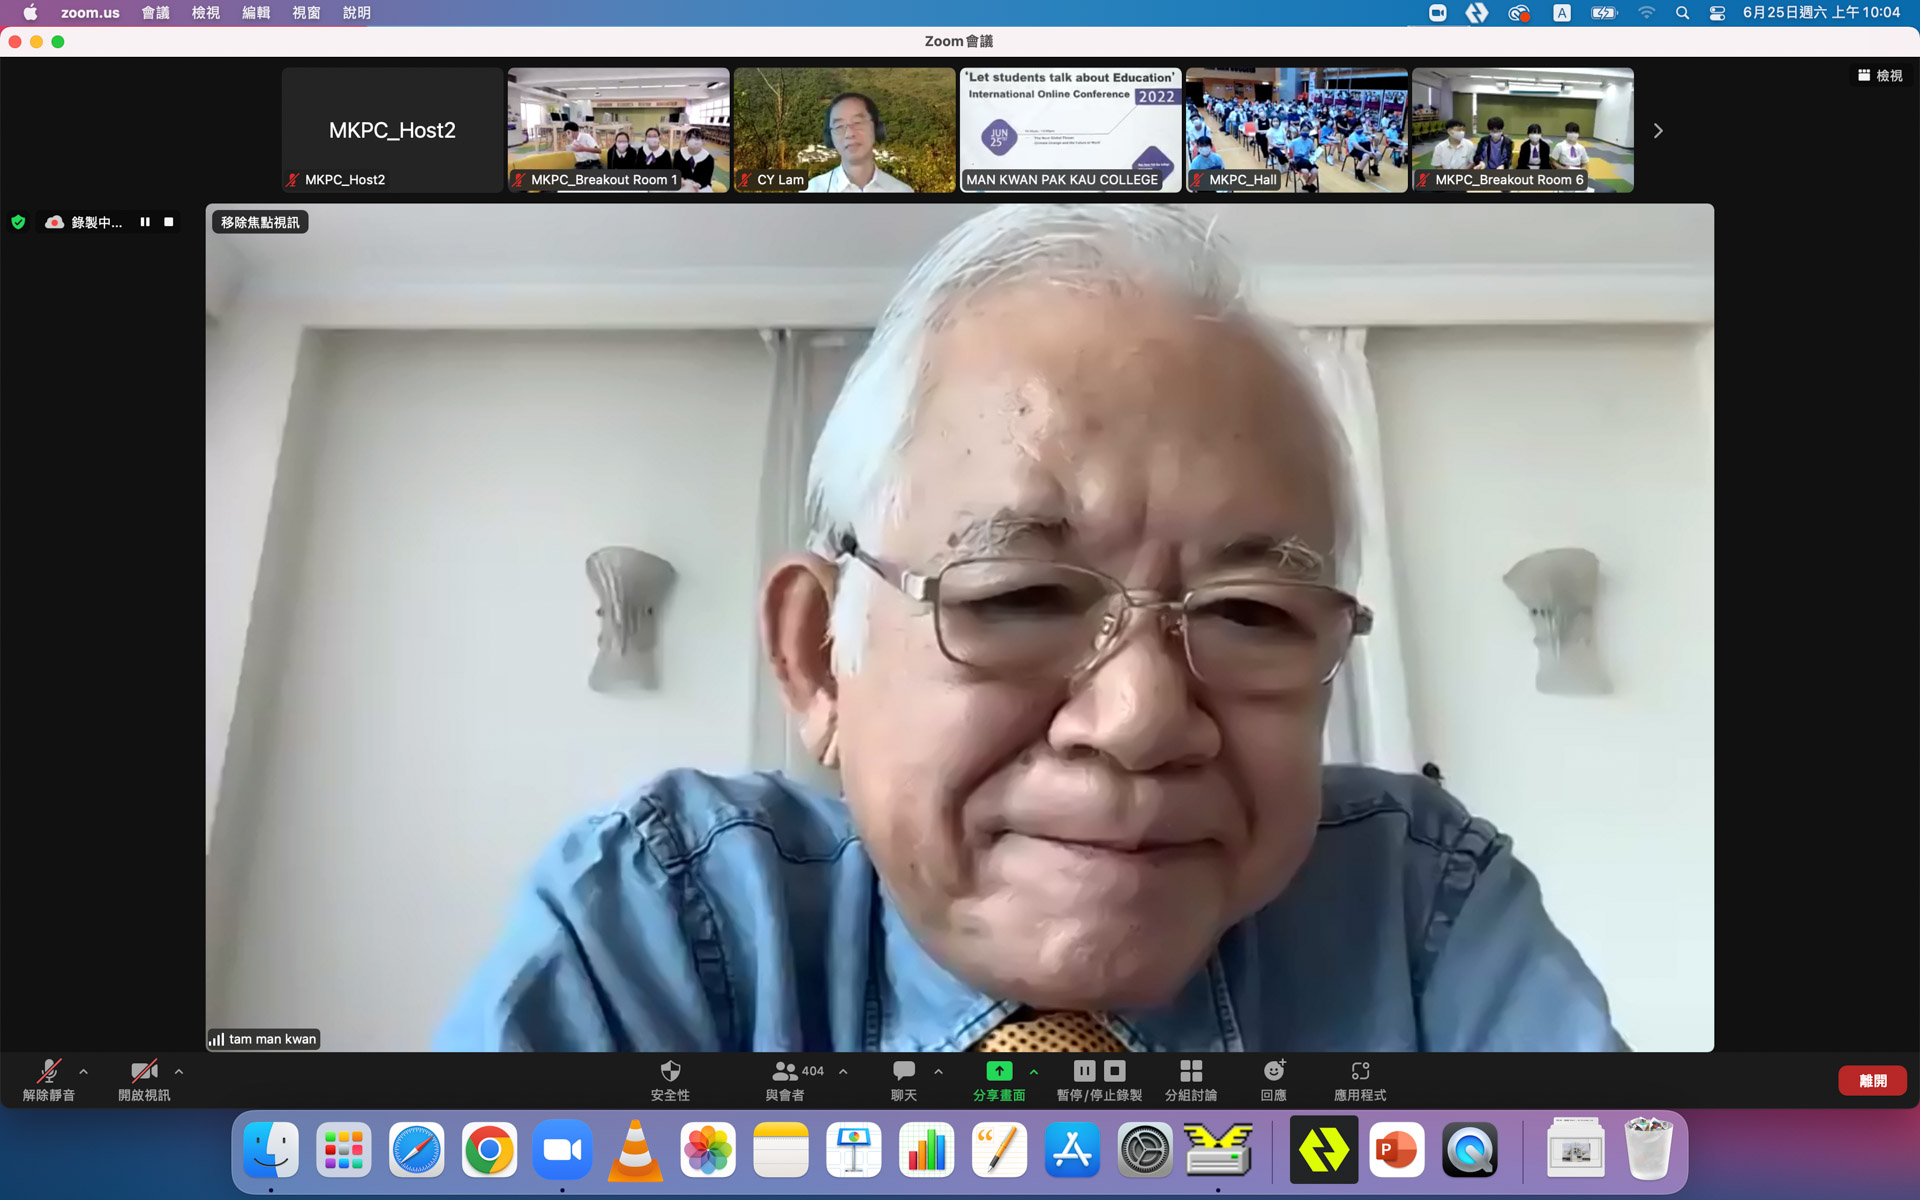The width and height of the screenshot is (1920, 1200).
Task: Expand audio options arrow
Action: coord(84,1072)
